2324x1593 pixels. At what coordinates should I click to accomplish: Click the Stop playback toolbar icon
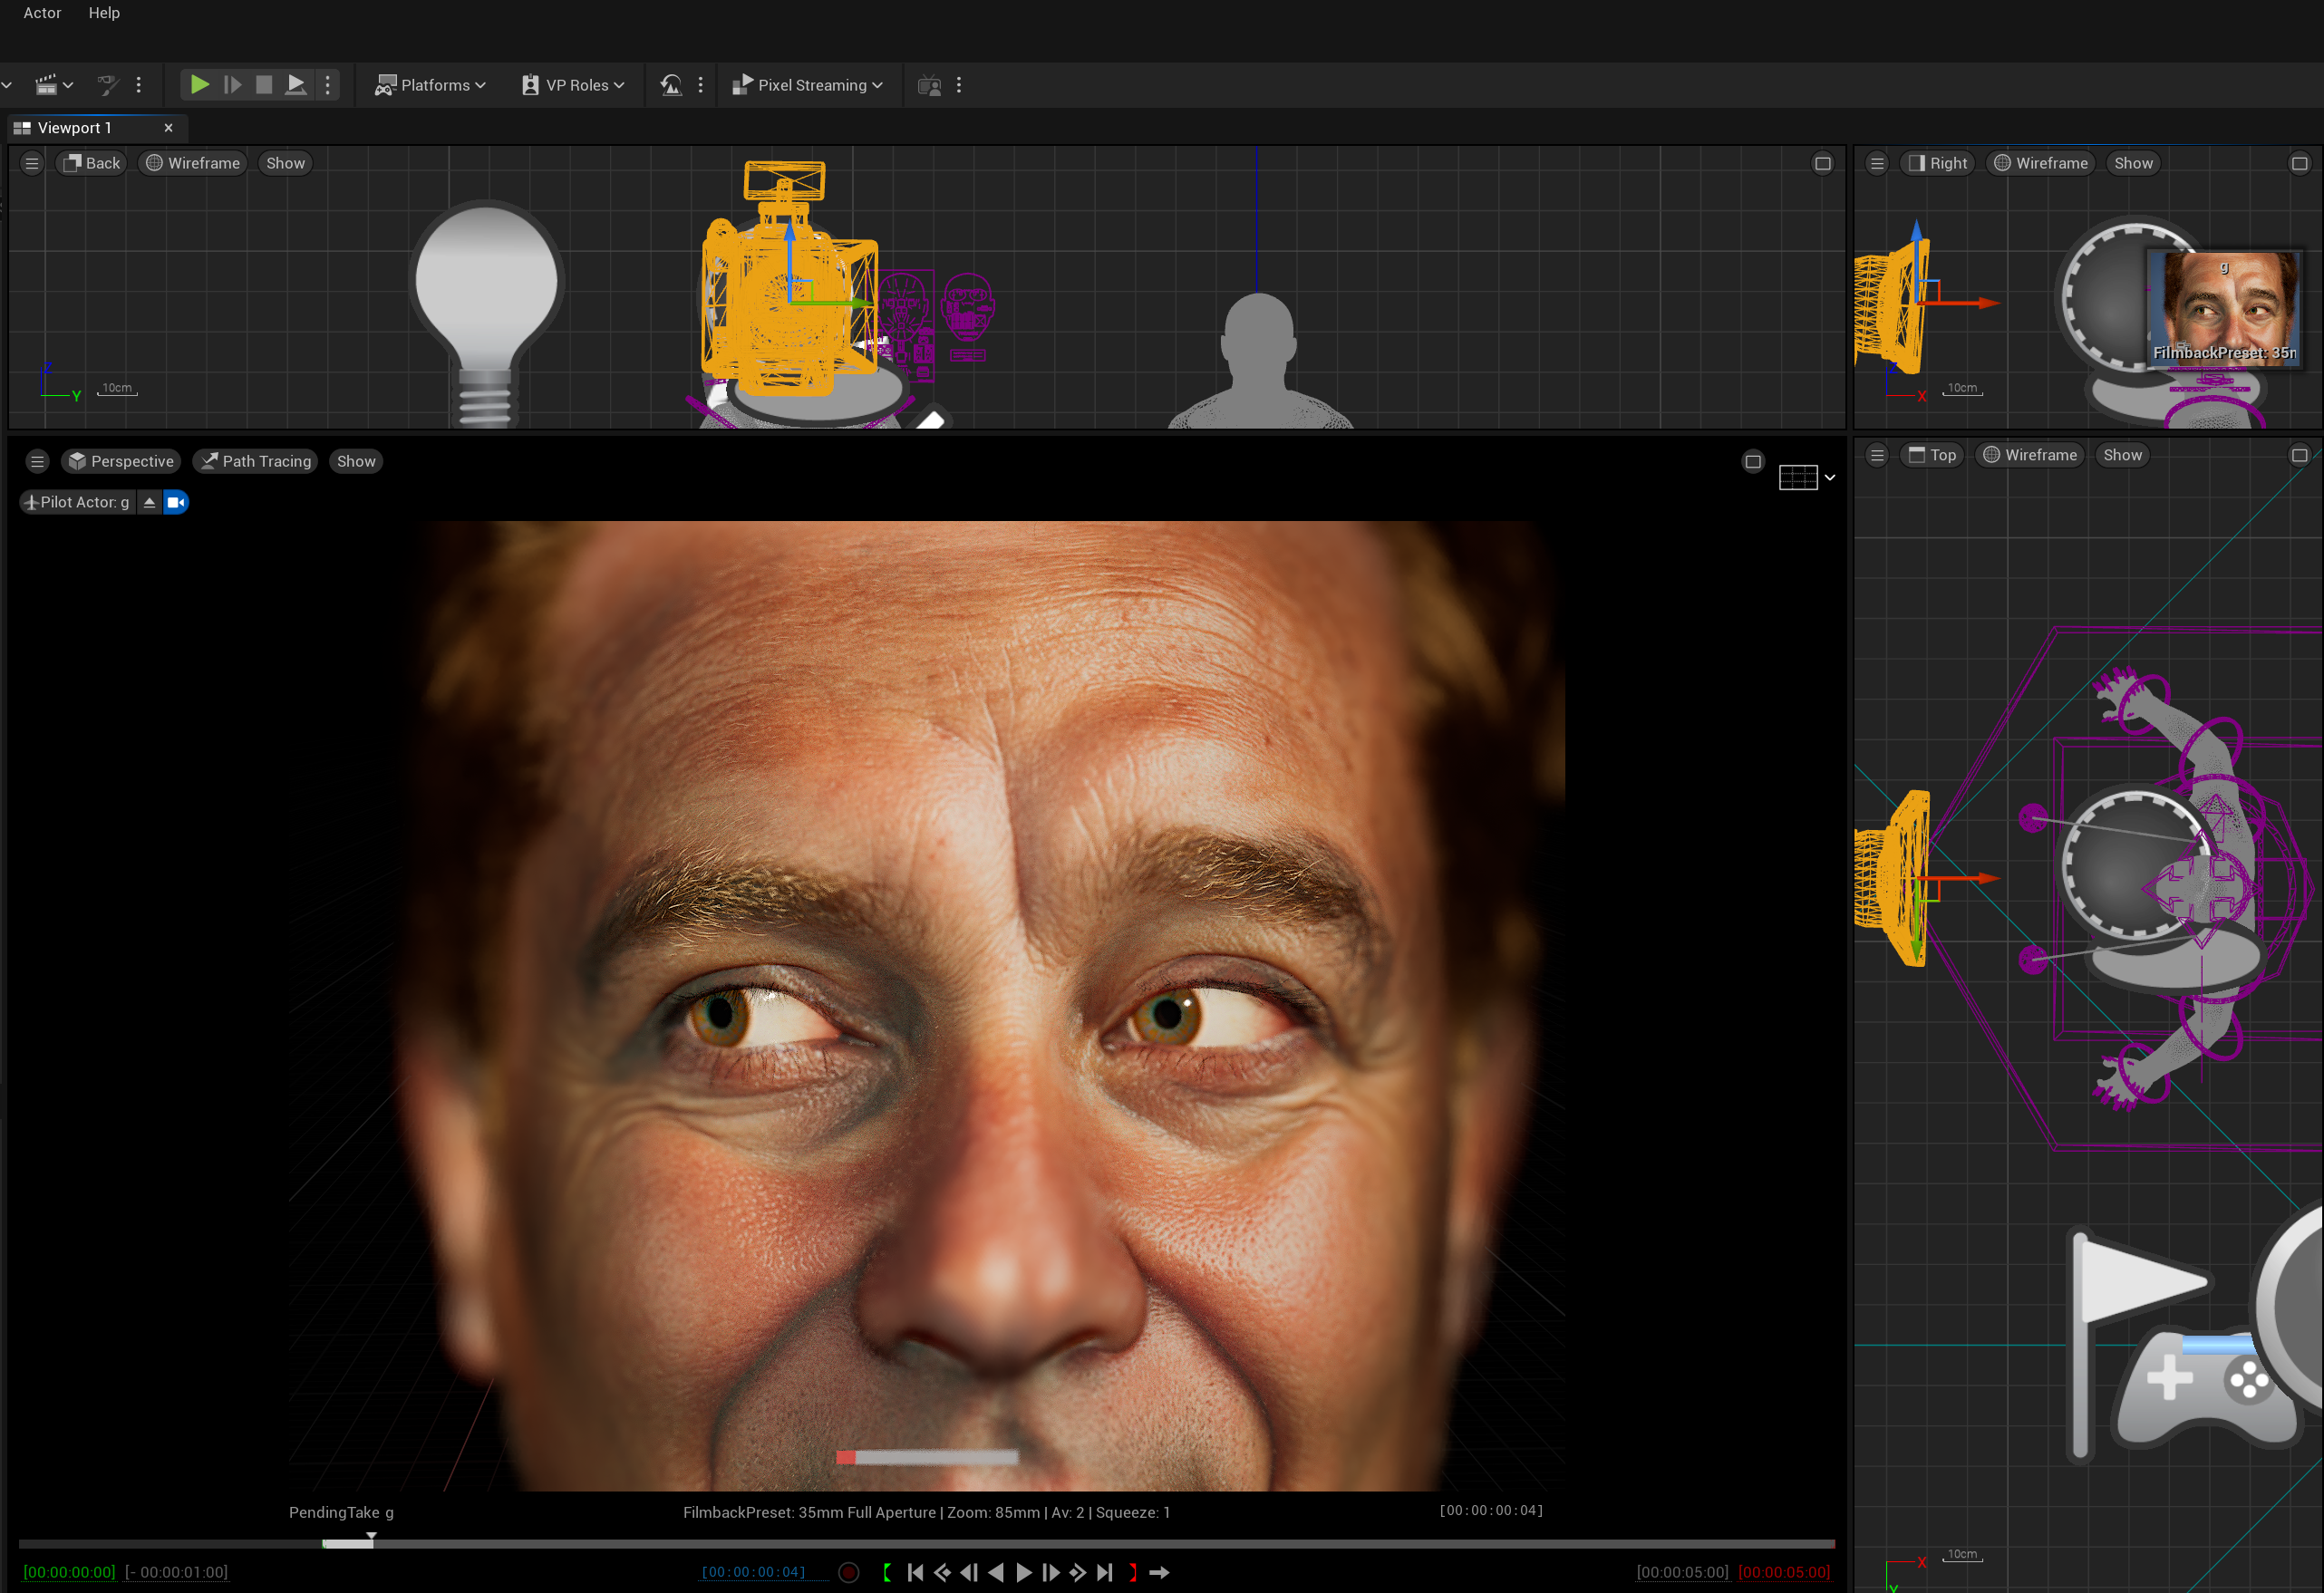(263, 85)
